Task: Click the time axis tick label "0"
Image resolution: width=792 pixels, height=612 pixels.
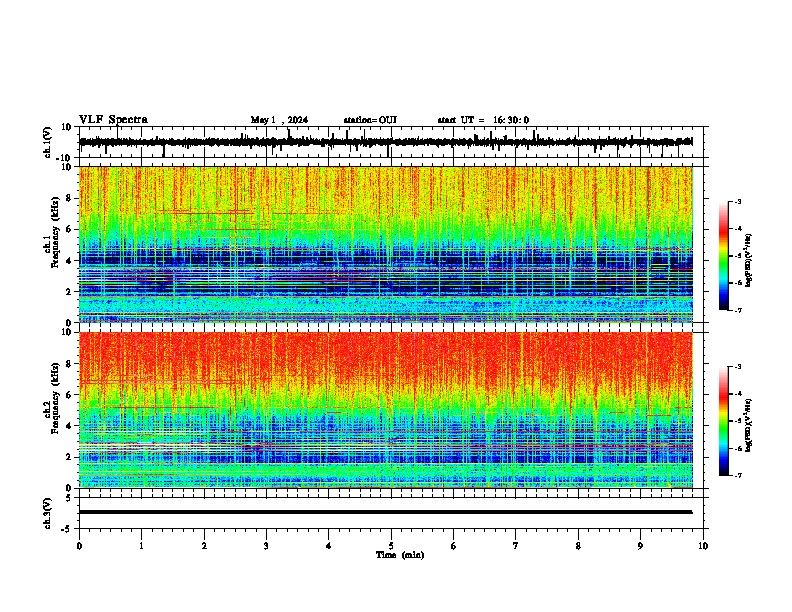Action: click(x=79, y=546)
